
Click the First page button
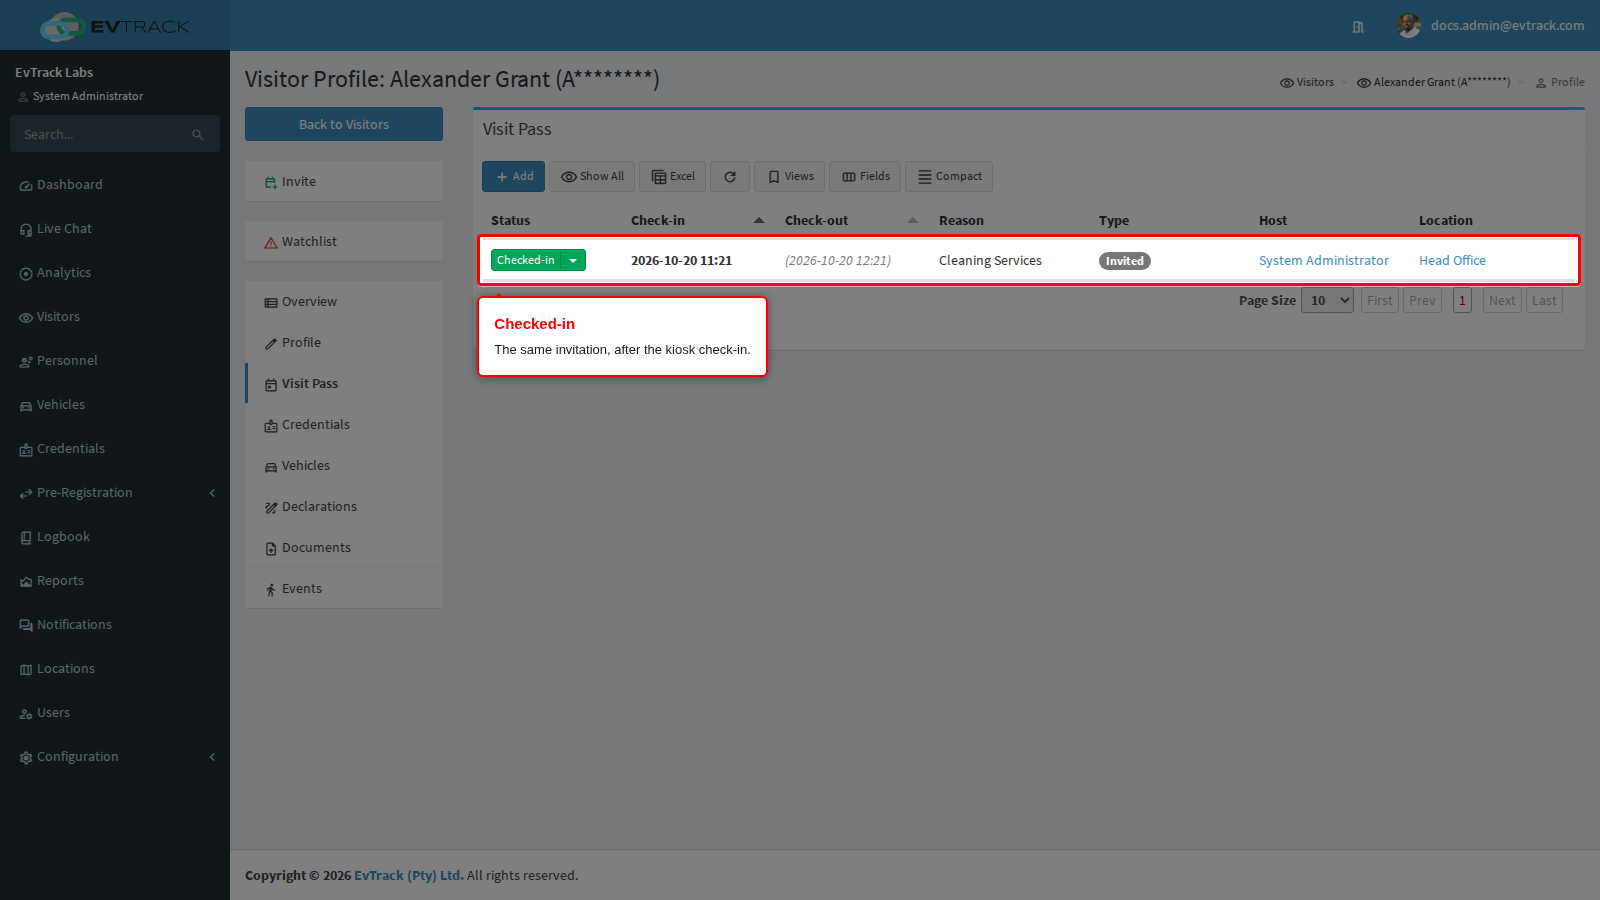tap(1380, 300)
